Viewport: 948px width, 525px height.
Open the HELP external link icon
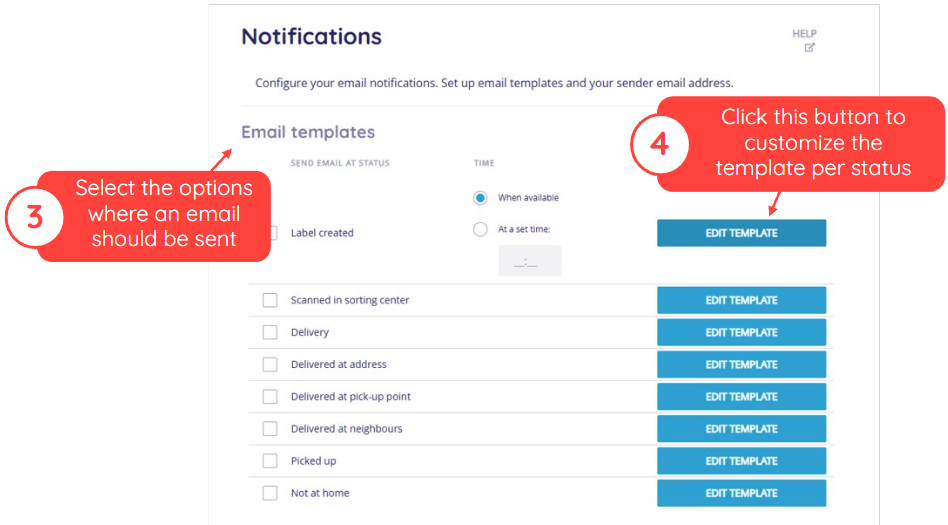(x=809, y=47)
